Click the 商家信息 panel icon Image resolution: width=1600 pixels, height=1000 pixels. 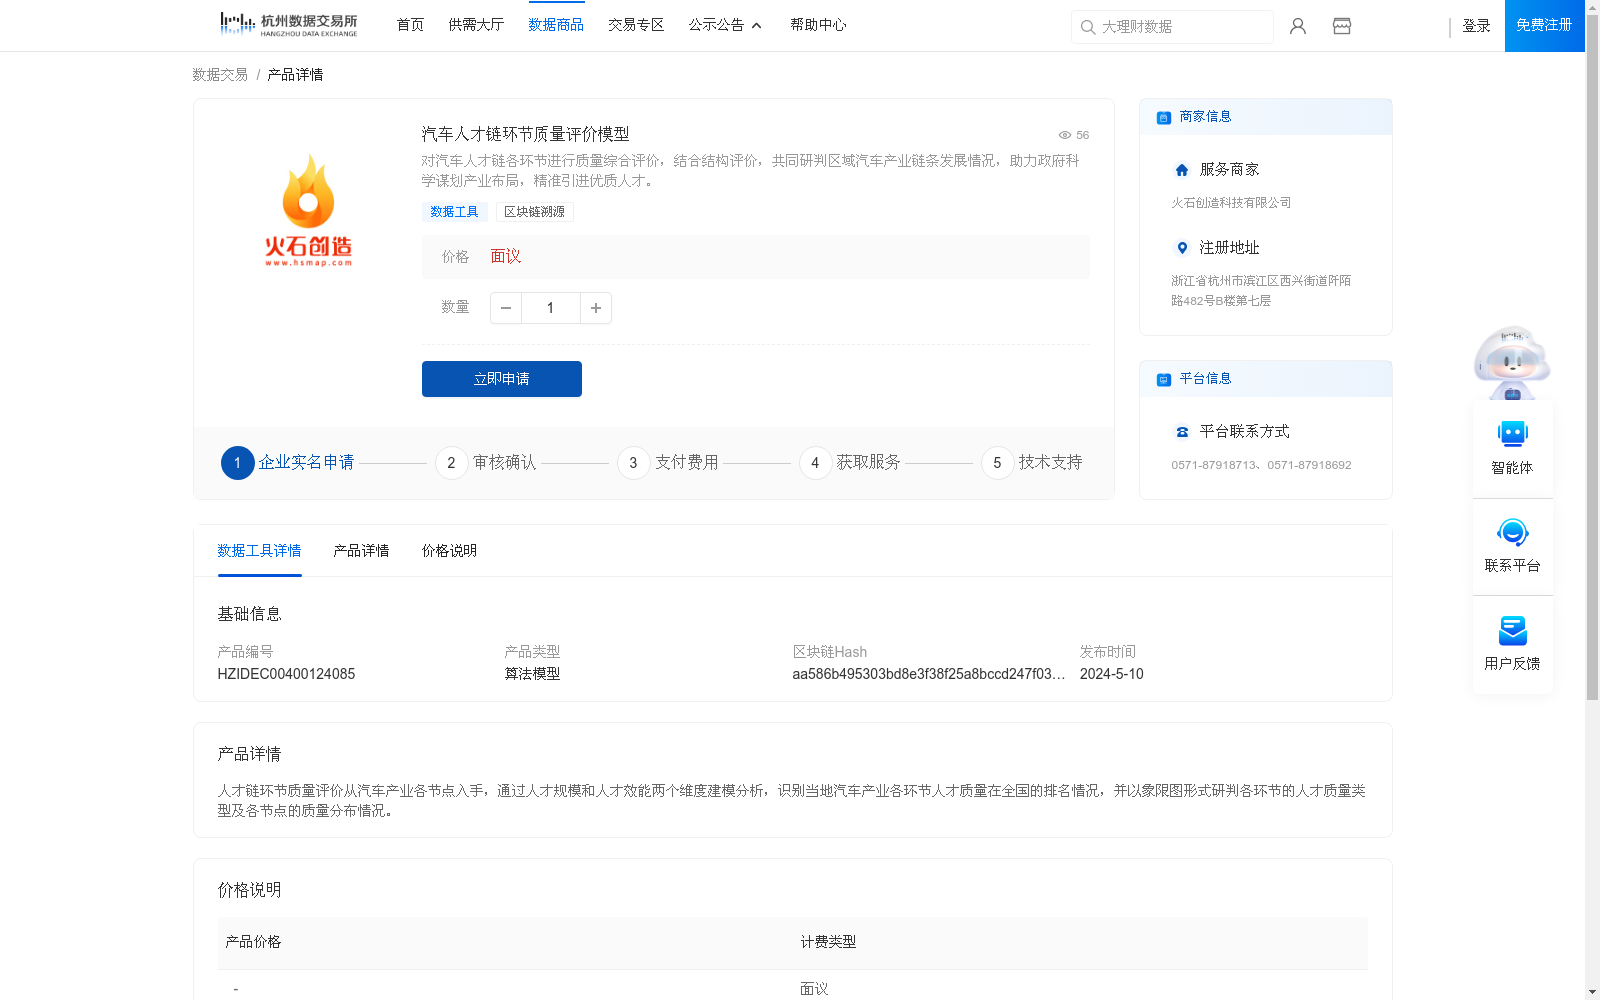(1163, 117)
